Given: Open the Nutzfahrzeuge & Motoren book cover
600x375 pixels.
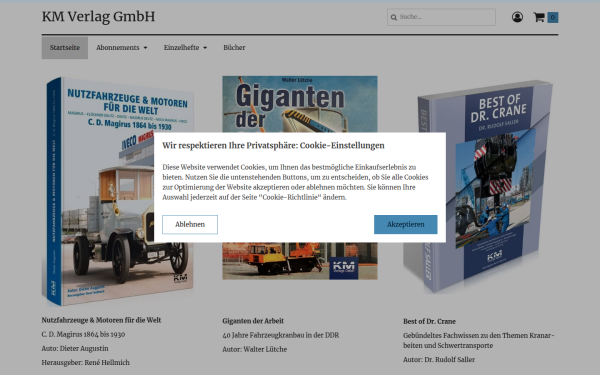Looking at the screenshot, I should 118,191.
